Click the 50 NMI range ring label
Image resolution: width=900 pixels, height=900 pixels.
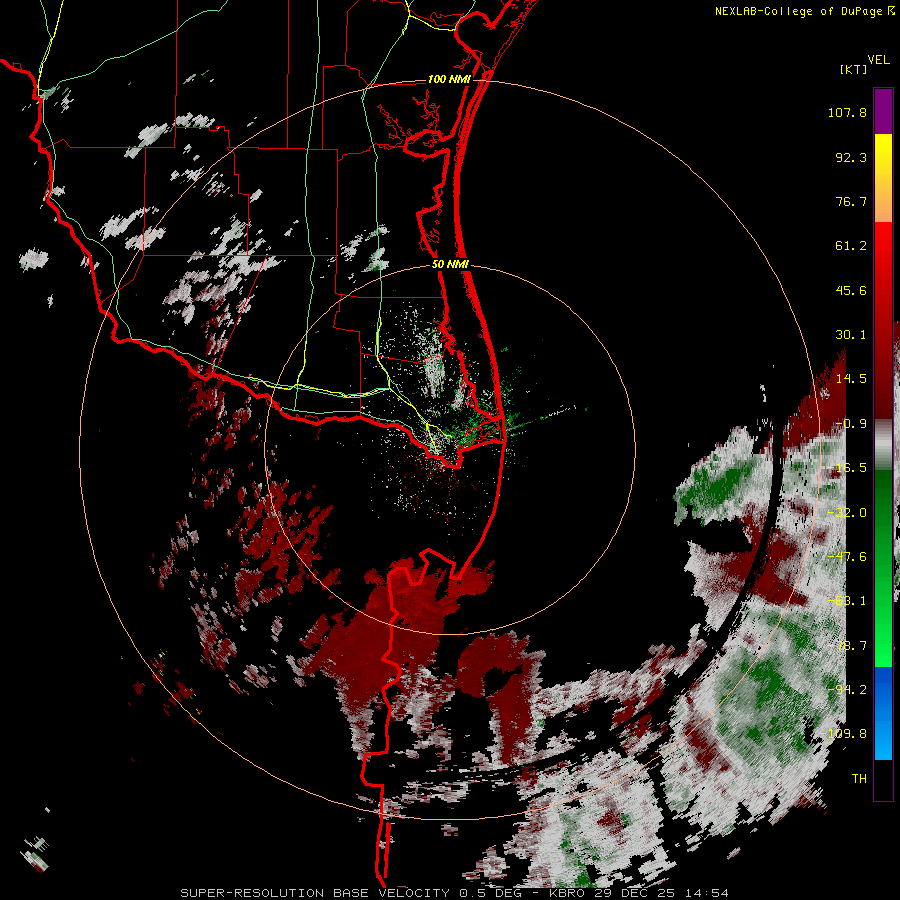click(451, 265)
